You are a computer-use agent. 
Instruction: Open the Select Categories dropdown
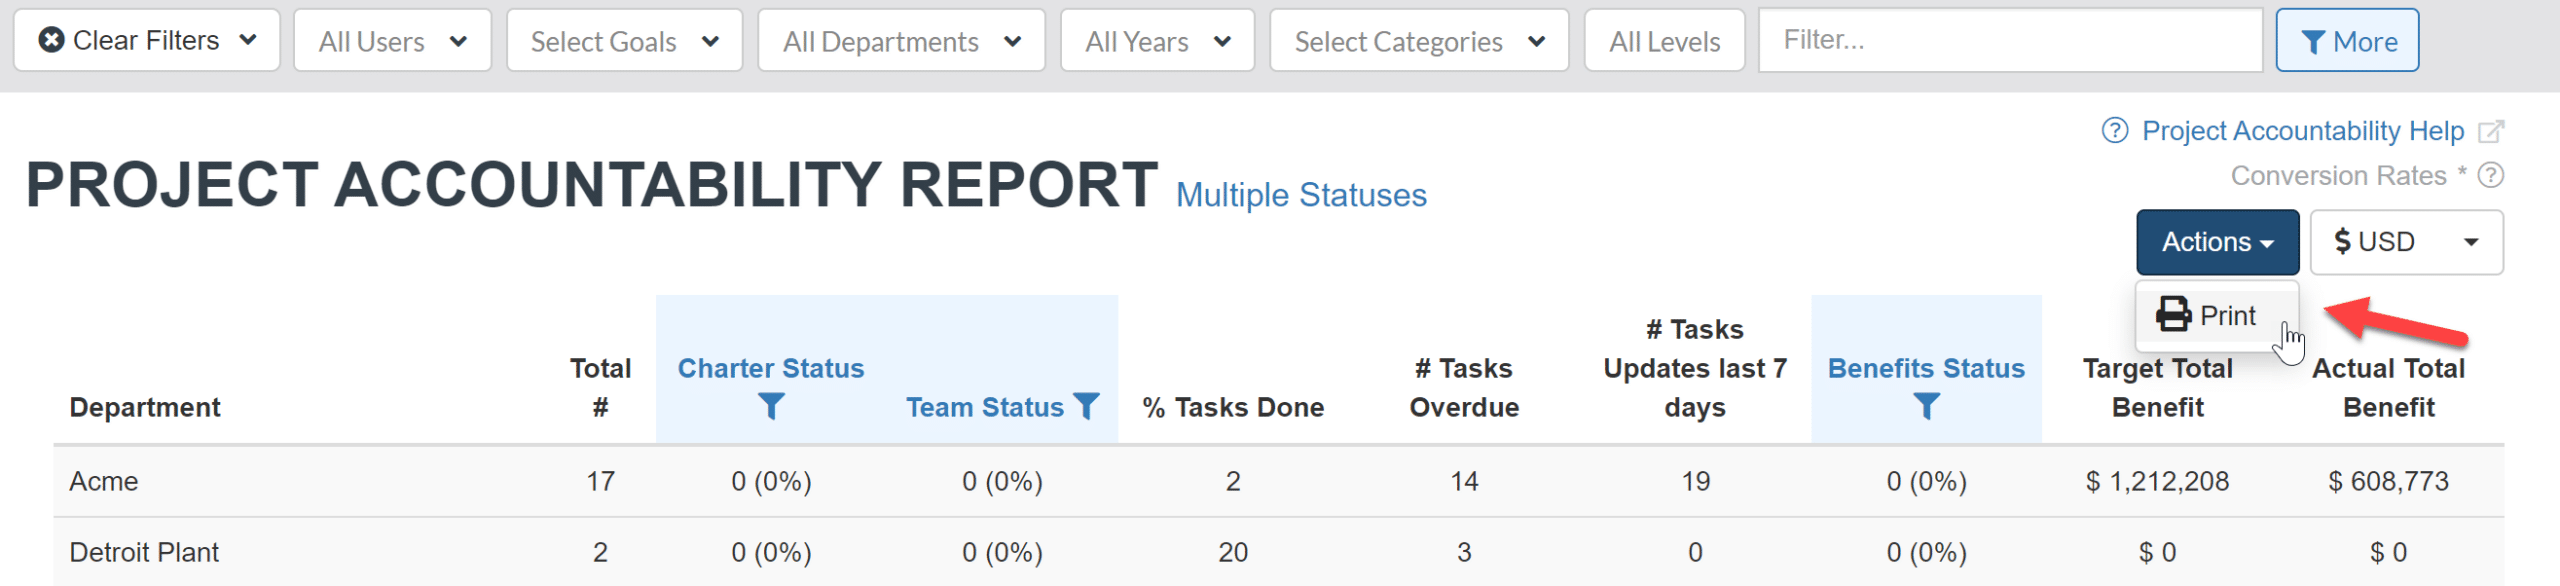point(1419,41)
